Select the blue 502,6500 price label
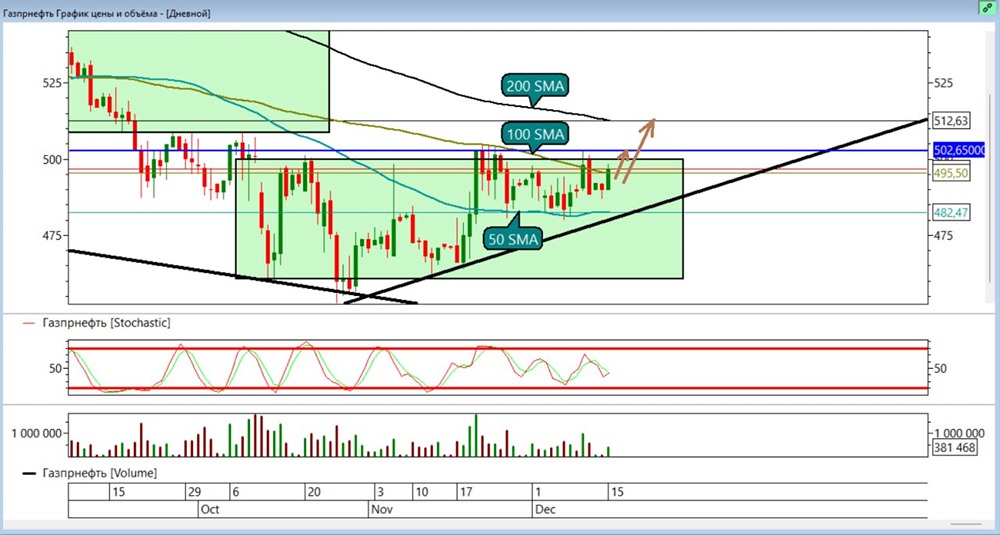Image resolution: width=1000 pixels, height=535 pixels. pyautogui.click(x=959, y=150)
